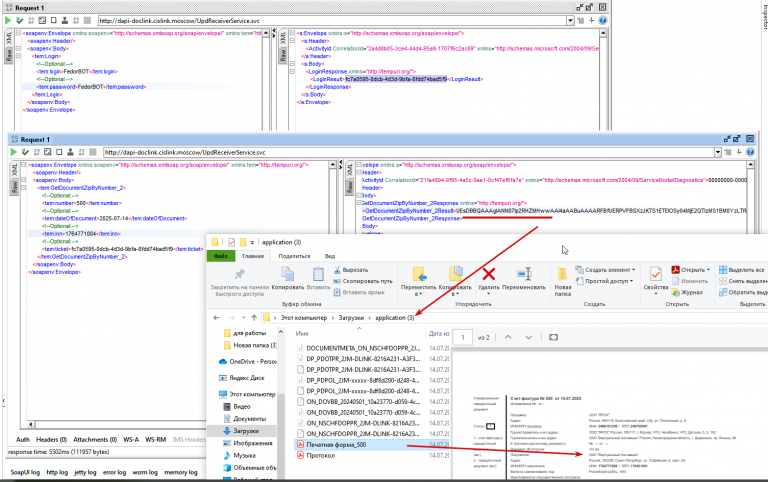
Task: Run the lower Request 1 with the green play button
Action: (x=14, y=152)
